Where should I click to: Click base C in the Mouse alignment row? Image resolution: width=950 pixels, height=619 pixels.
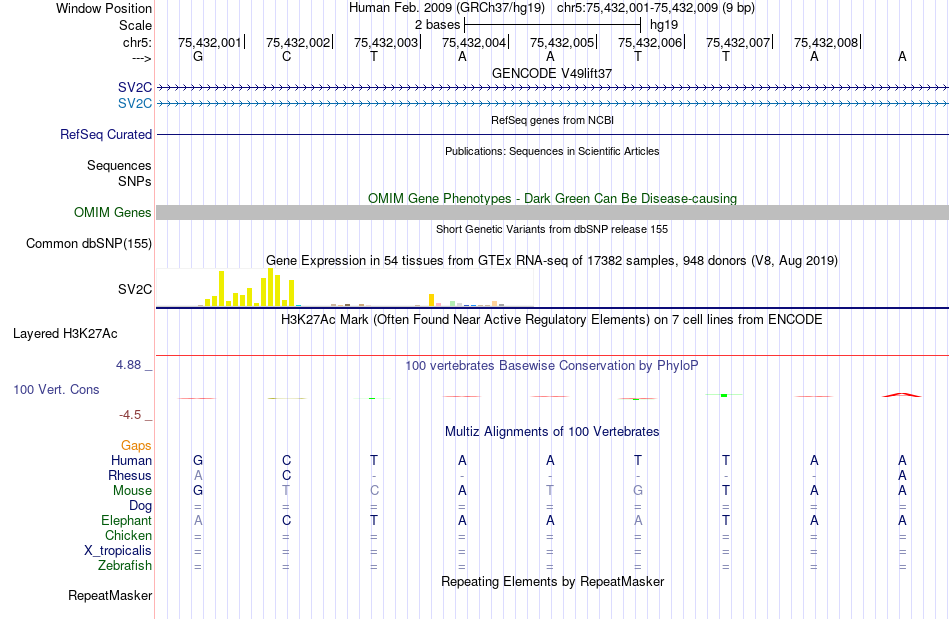374,491
